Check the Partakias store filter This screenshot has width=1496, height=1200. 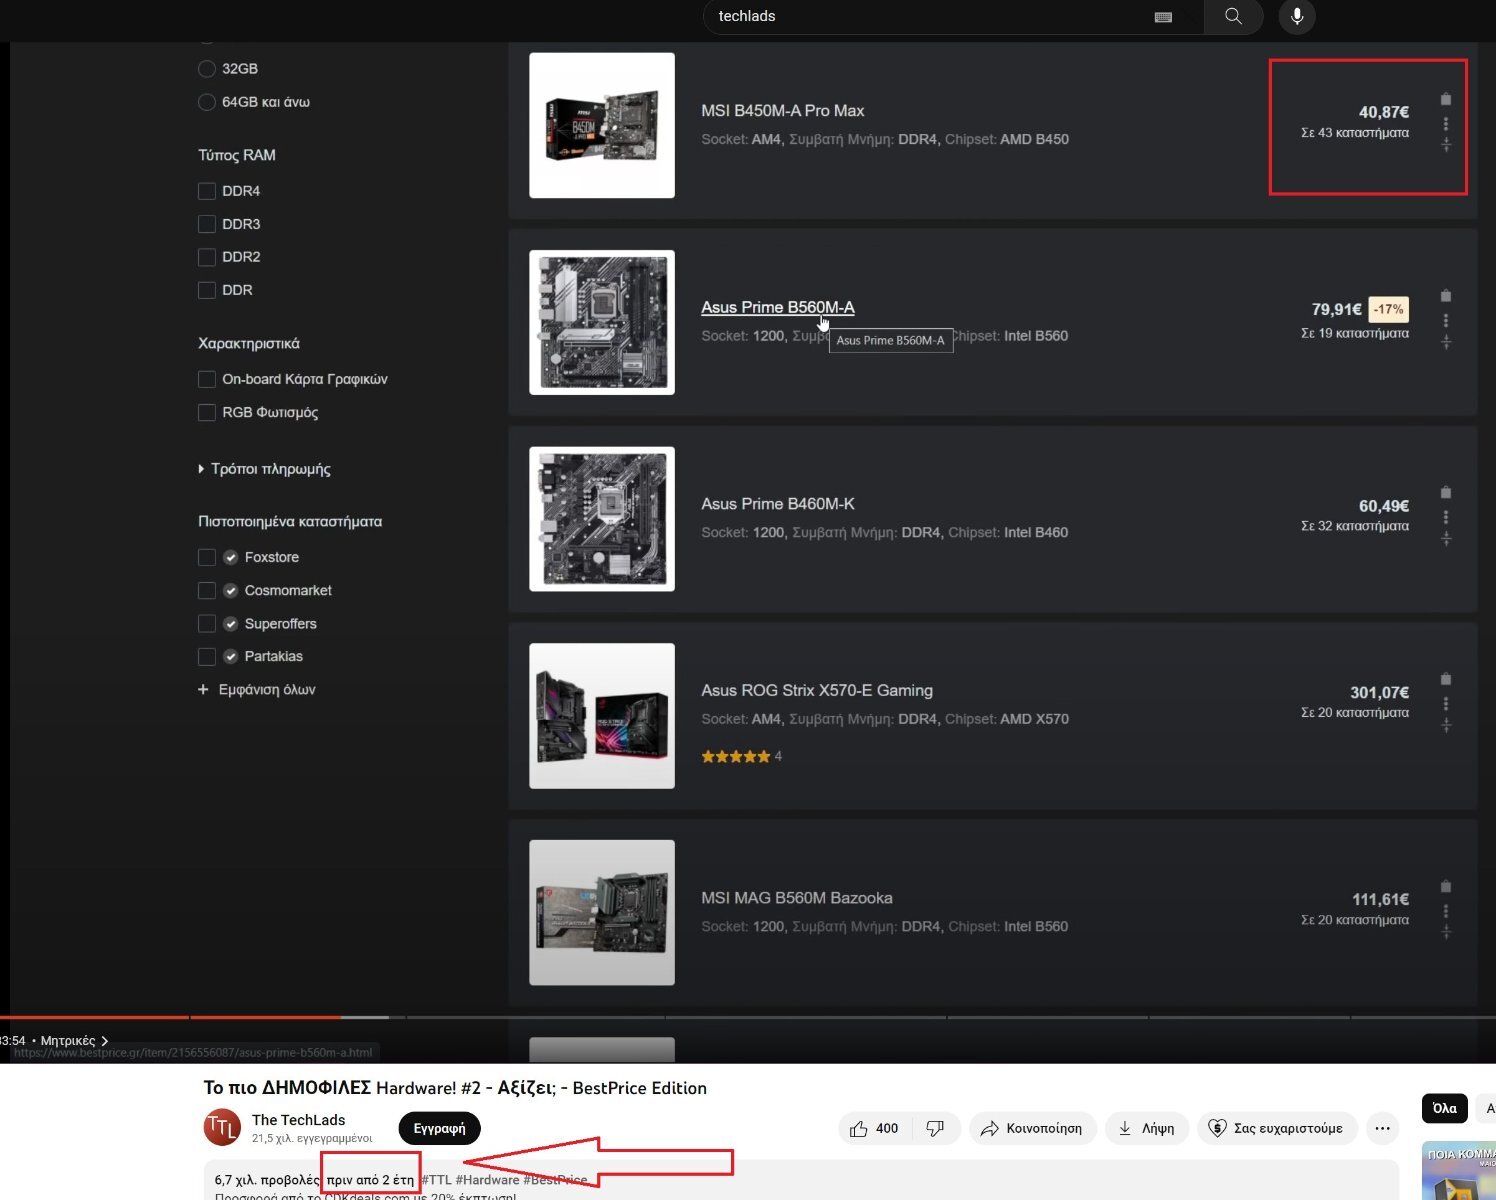click(x=207, y=657)
